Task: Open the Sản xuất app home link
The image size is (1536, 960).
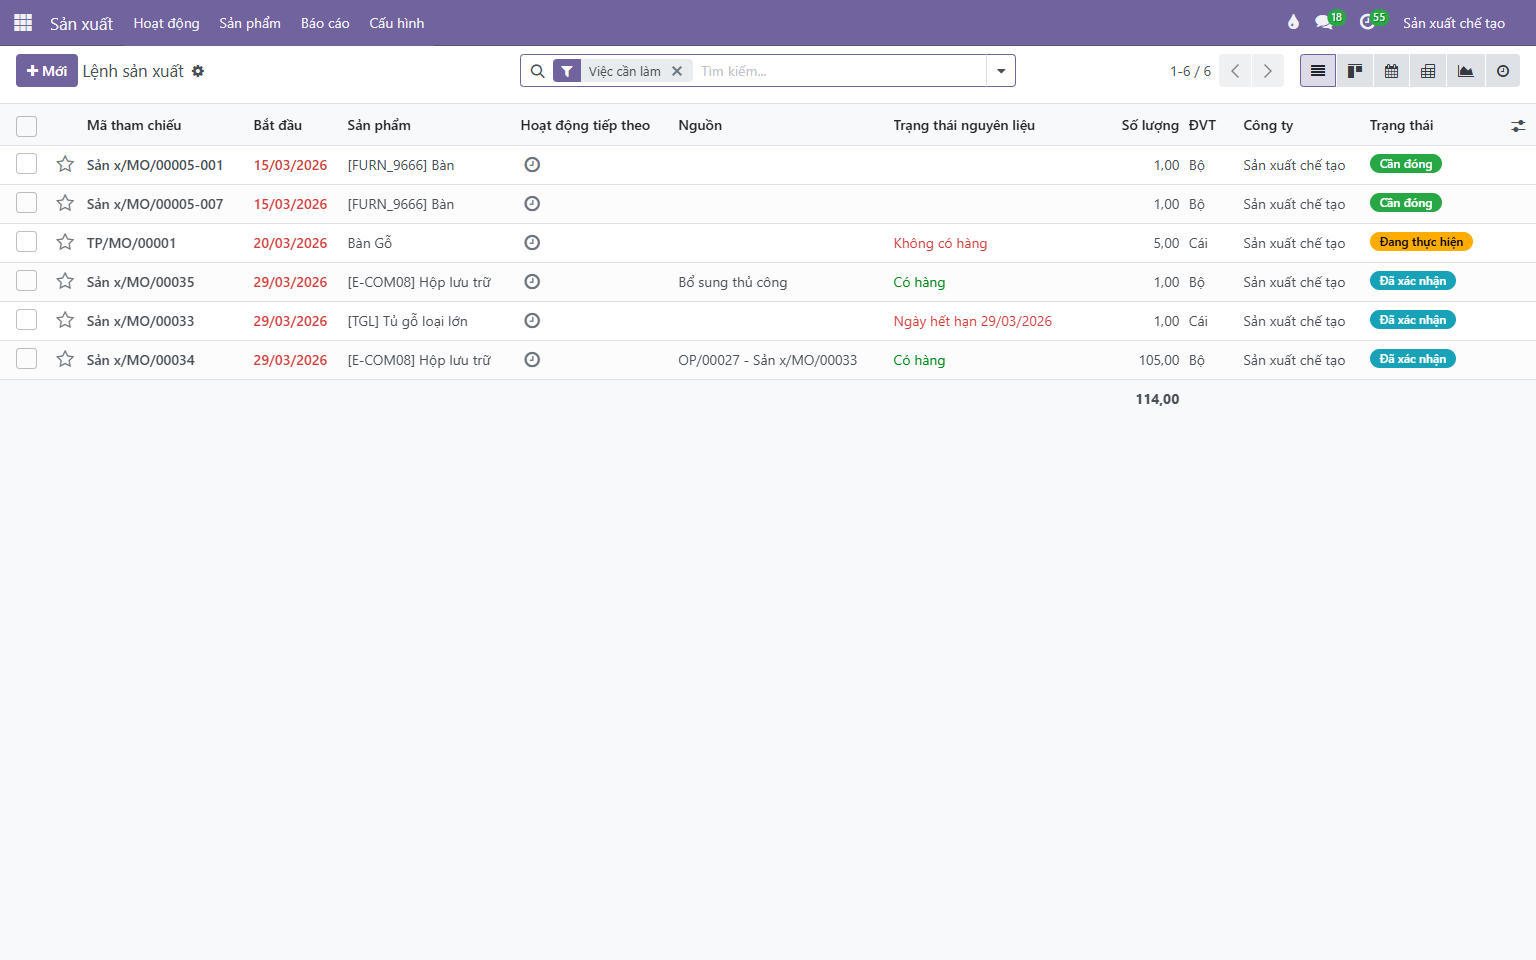Action: 82,23
